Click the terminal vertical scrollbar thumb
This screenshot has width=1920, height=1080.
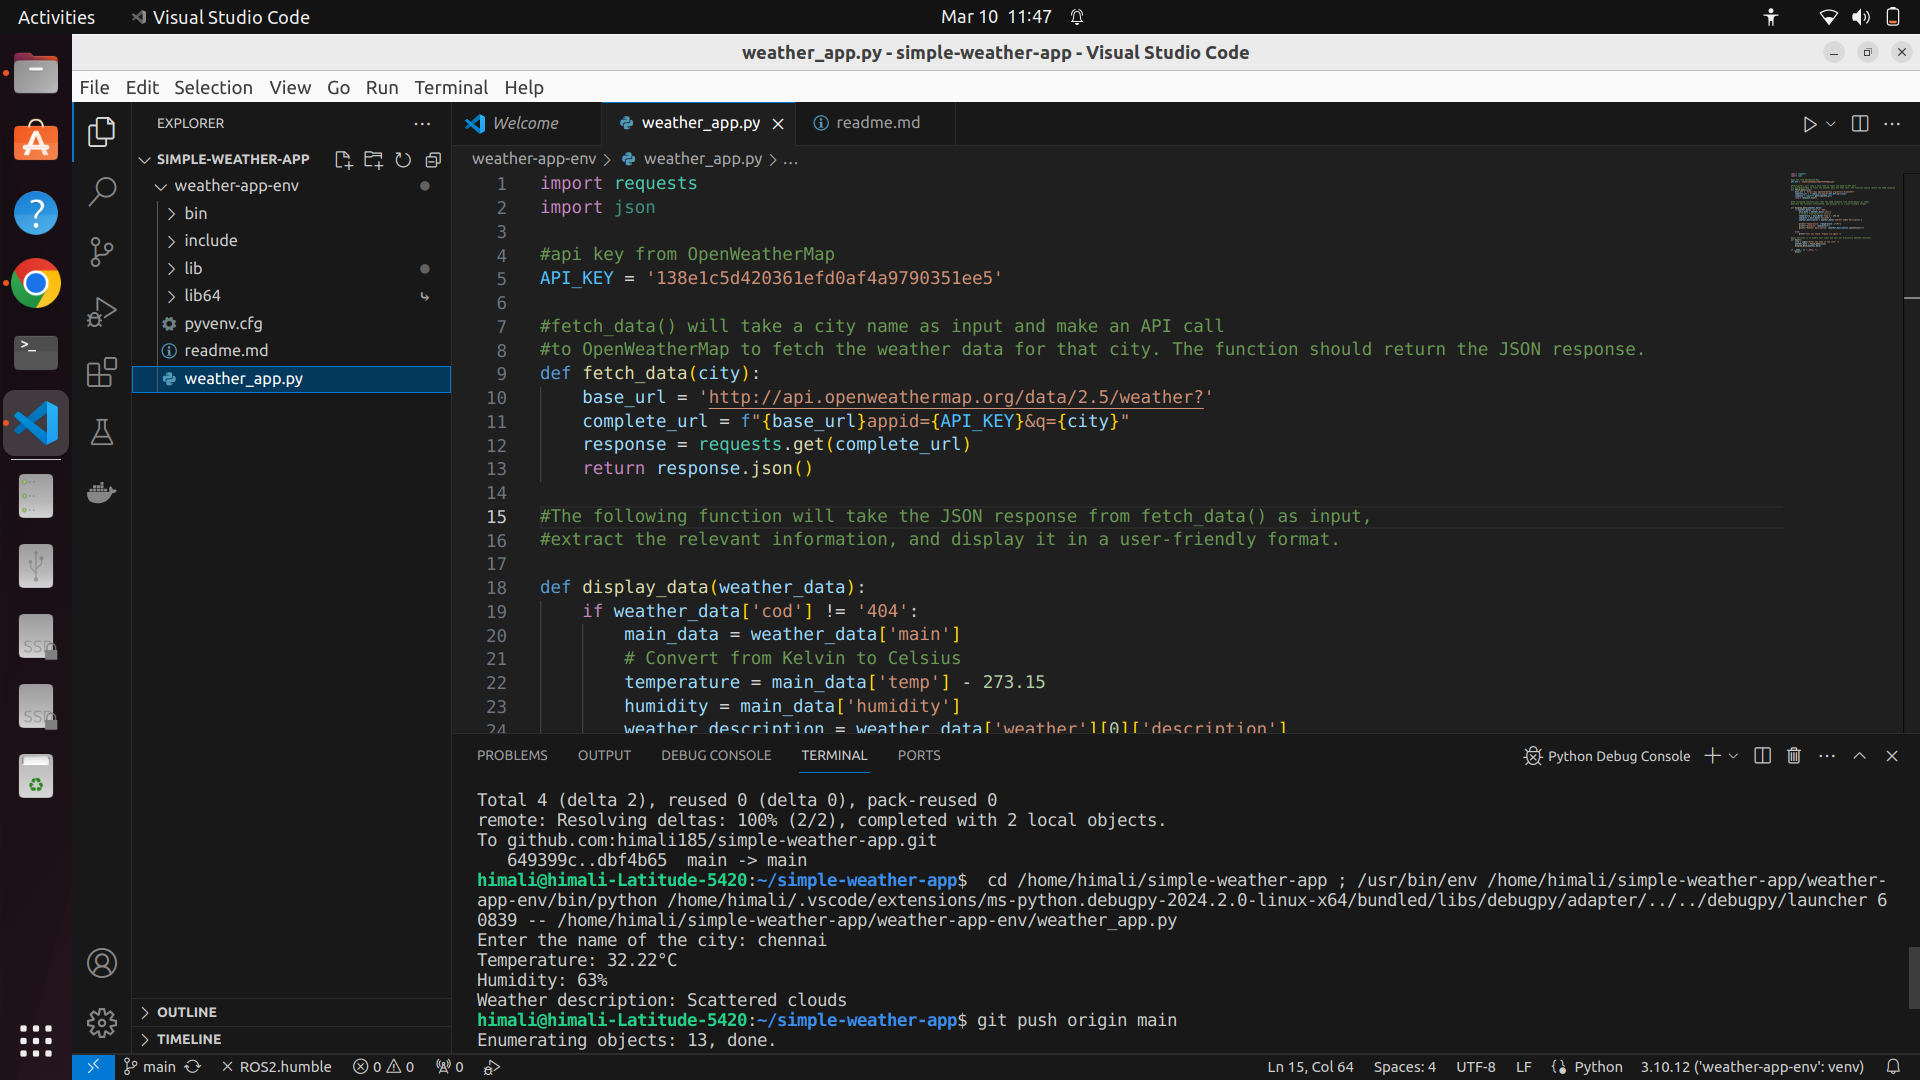1913,977
